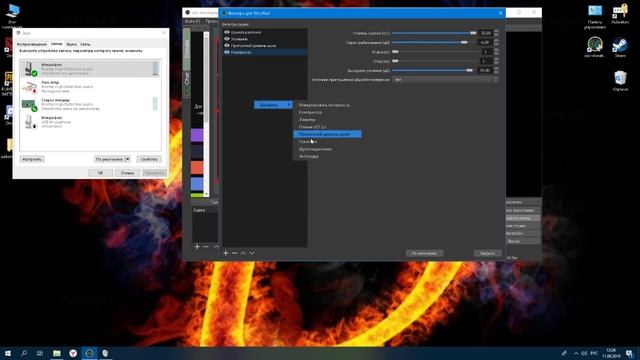
Task: Click taskbar search icon
Action: point(24,353)
